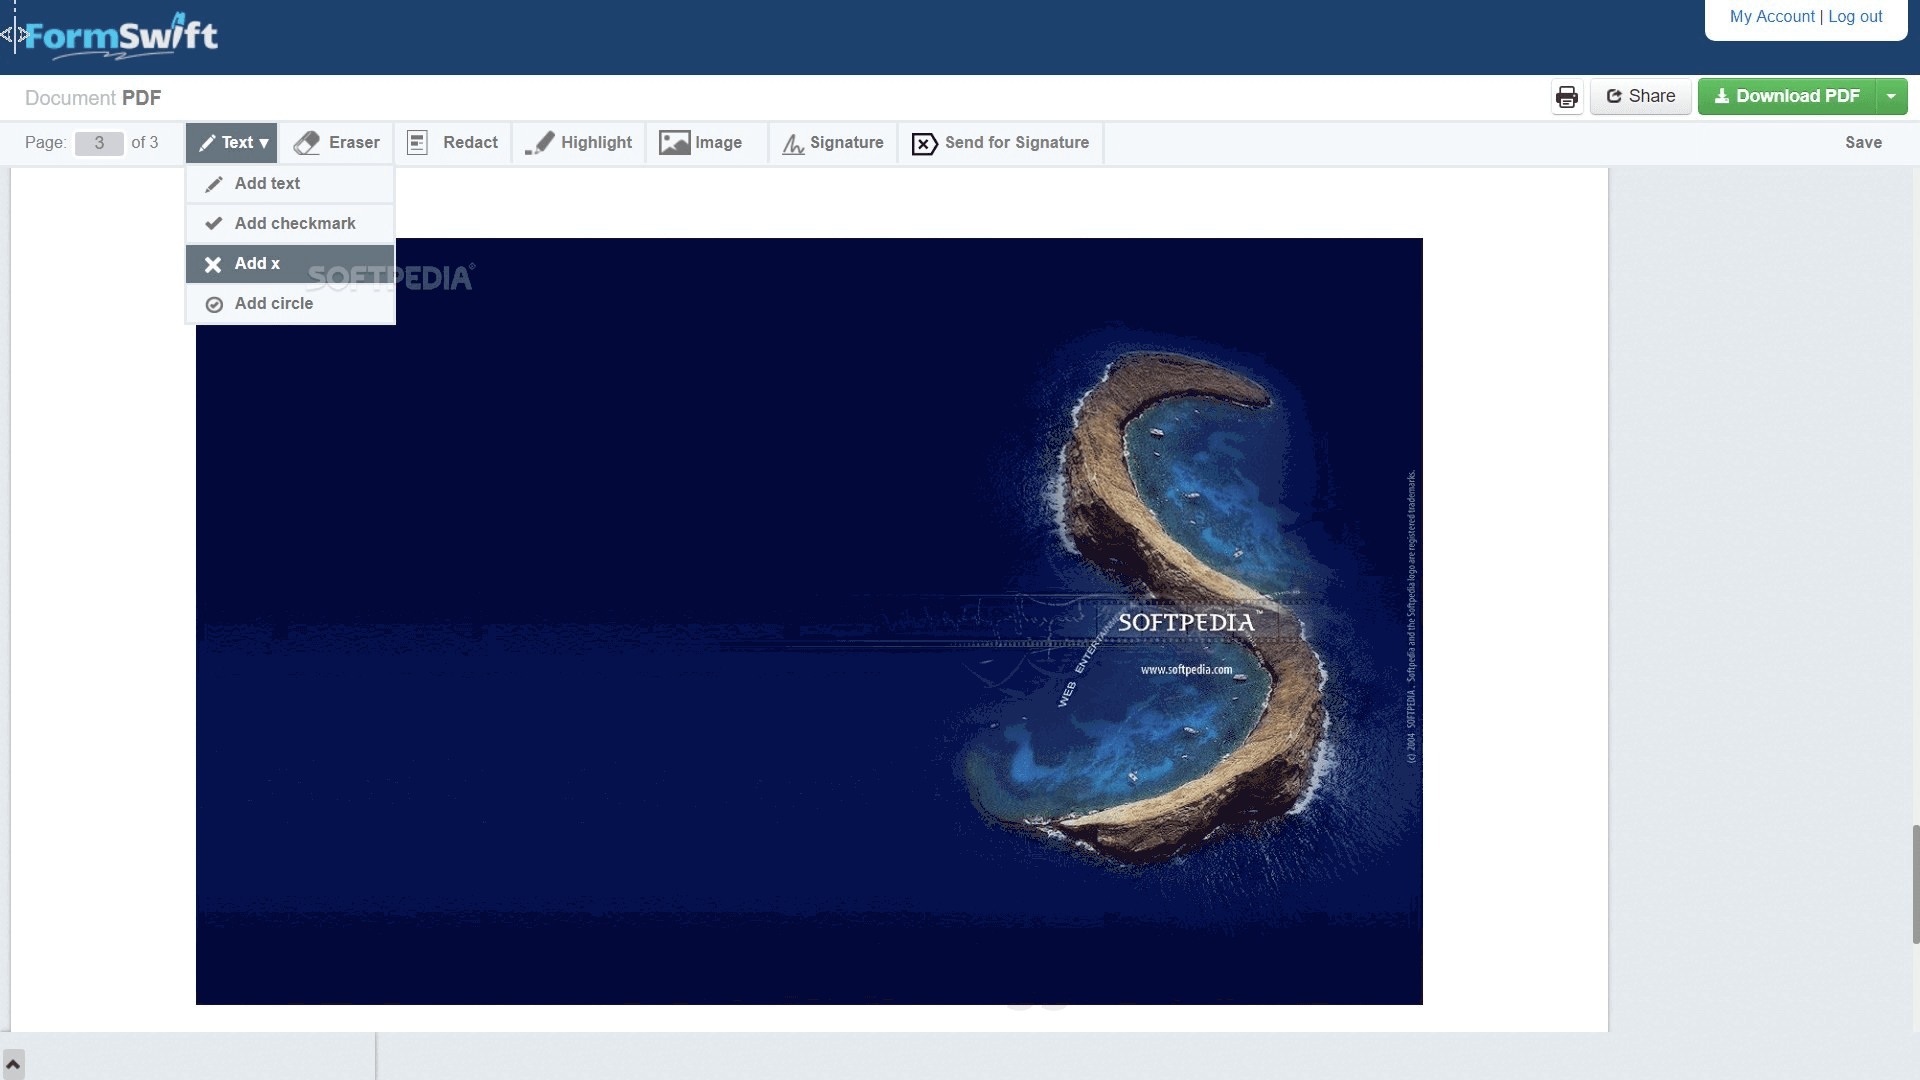This screenshot has width=1920, height=1080.
Task: Select Add checkmark from the menu
Action: pos(294,223)
